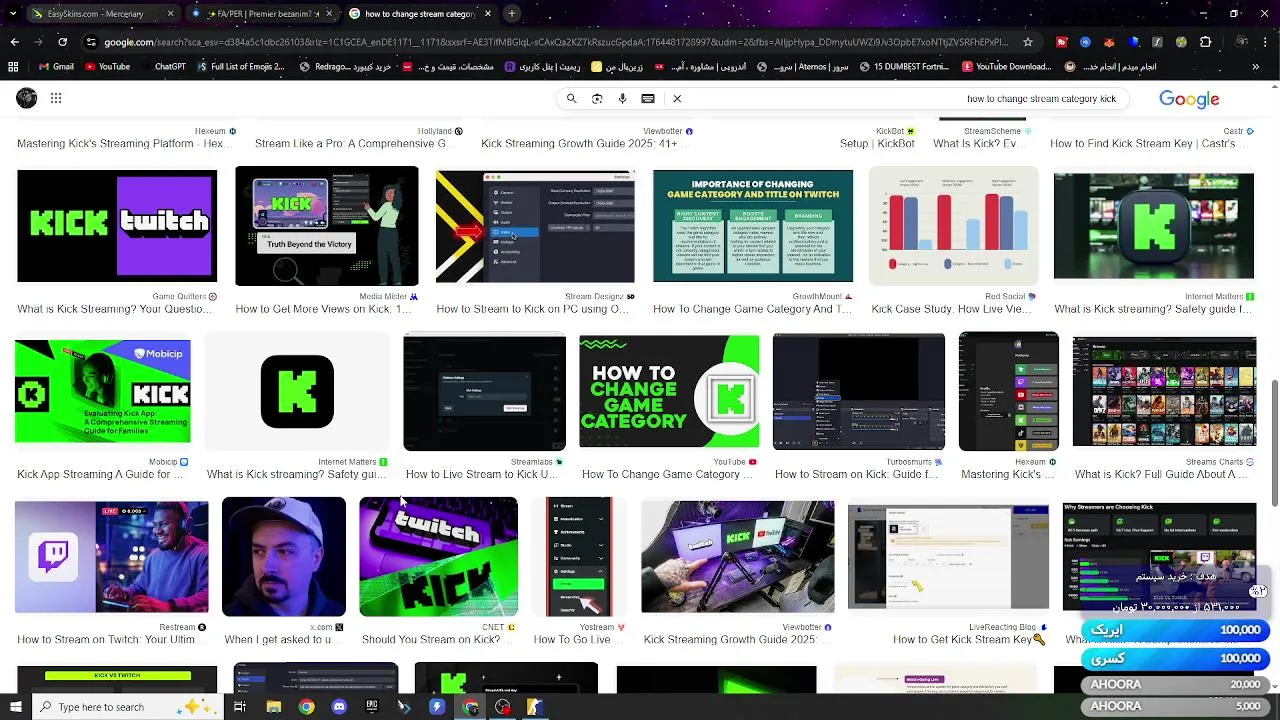Image resolution: width=1280 pixels, height=720 pixels.
Task: Open the ChatGPT bookmark
Action: tap(163, 67)
